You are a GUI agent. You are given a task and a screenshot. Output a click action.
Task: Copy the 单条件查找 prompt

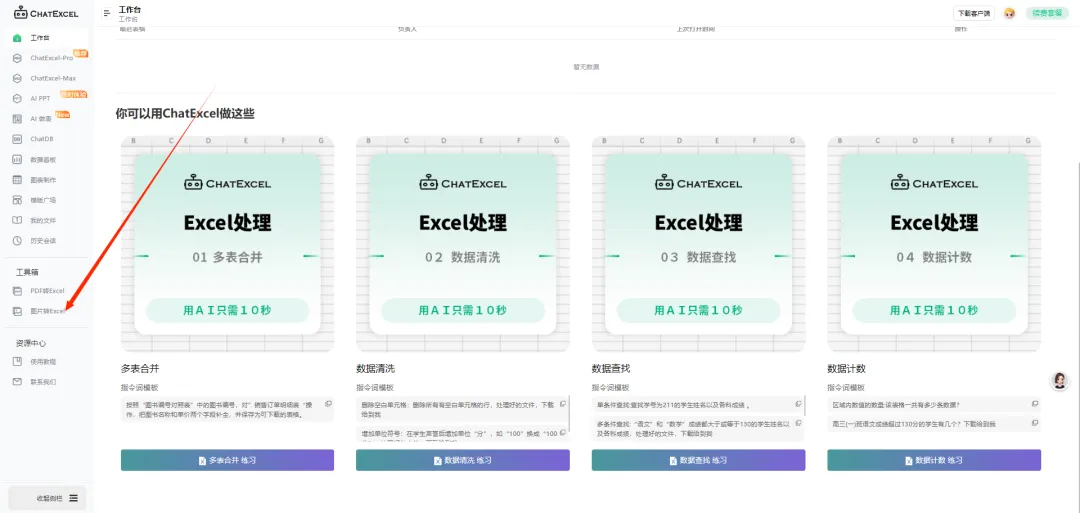[798, 404]
